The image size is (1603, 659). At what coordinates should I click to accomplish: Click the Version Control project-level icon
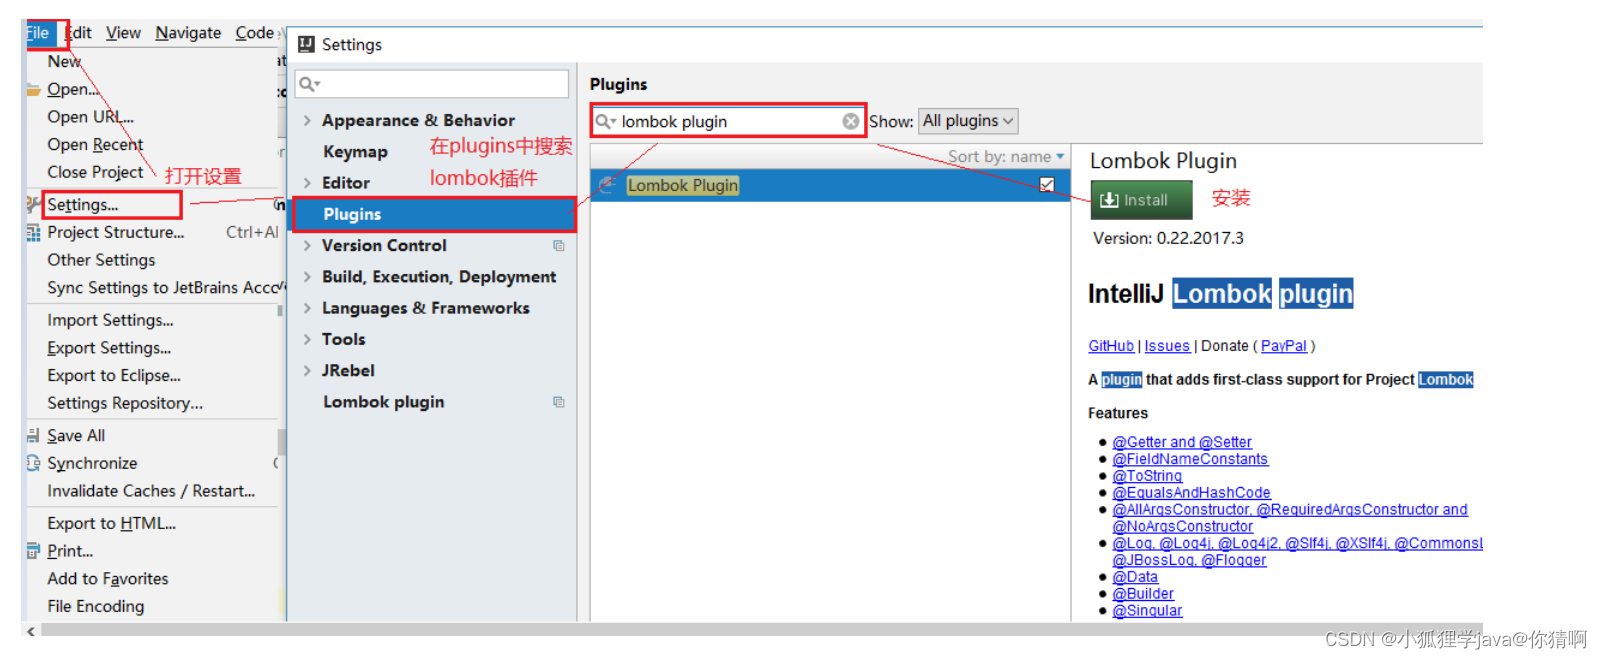click(559, 245)
